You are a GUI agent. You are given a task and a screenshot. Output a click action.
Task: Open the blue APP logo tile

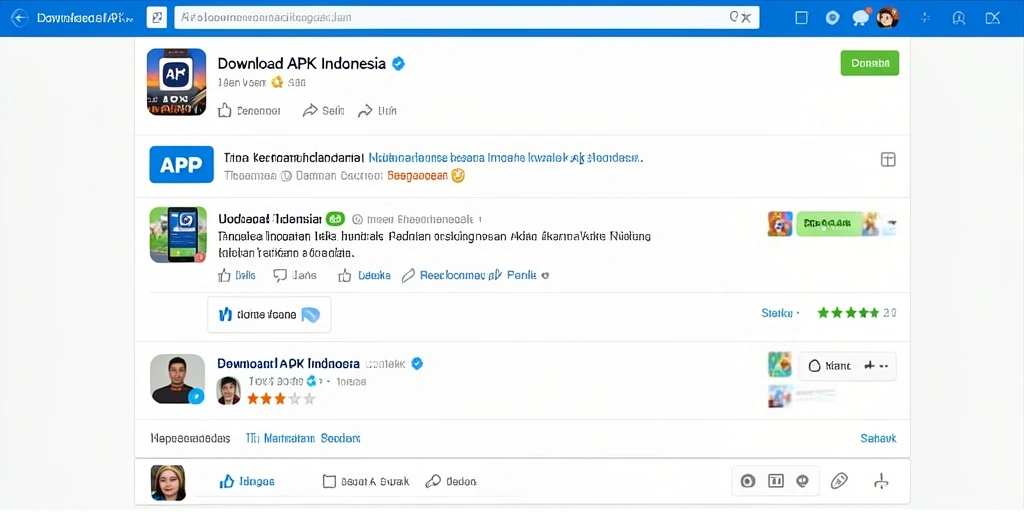click(x=182, y=164)
